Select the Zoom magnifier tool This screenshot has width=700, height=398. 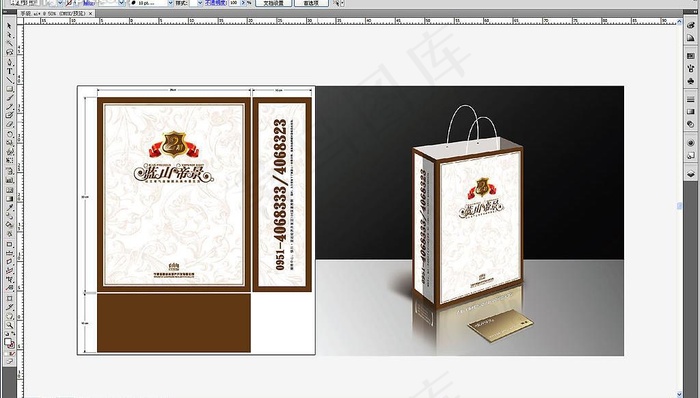tap(9, 325)
